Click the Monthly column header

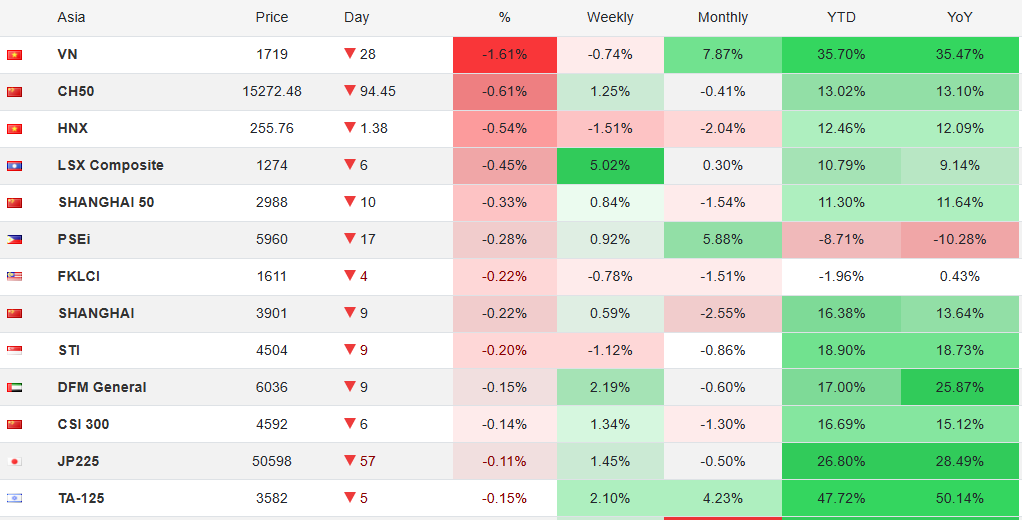[x=723, y=17]
